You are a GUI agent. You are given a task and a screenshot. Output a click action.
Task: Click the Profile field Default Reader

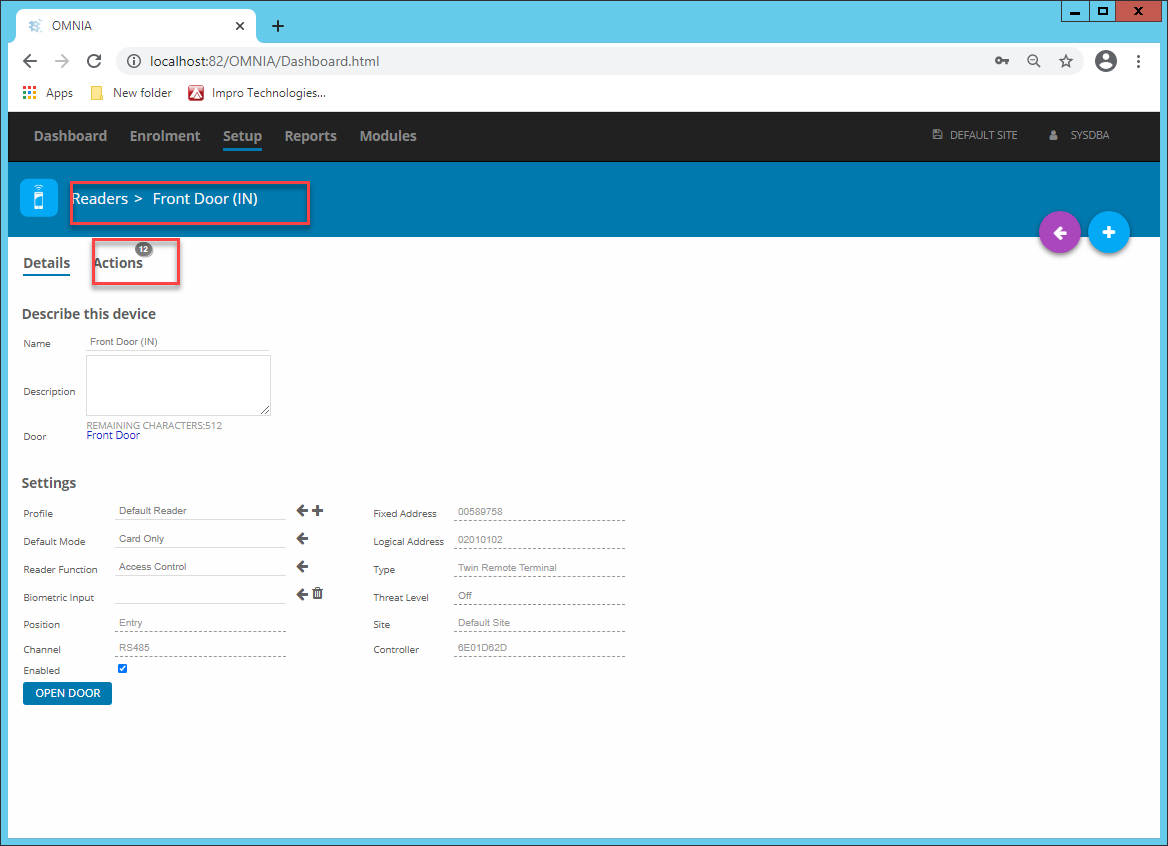tap(200, 511)
